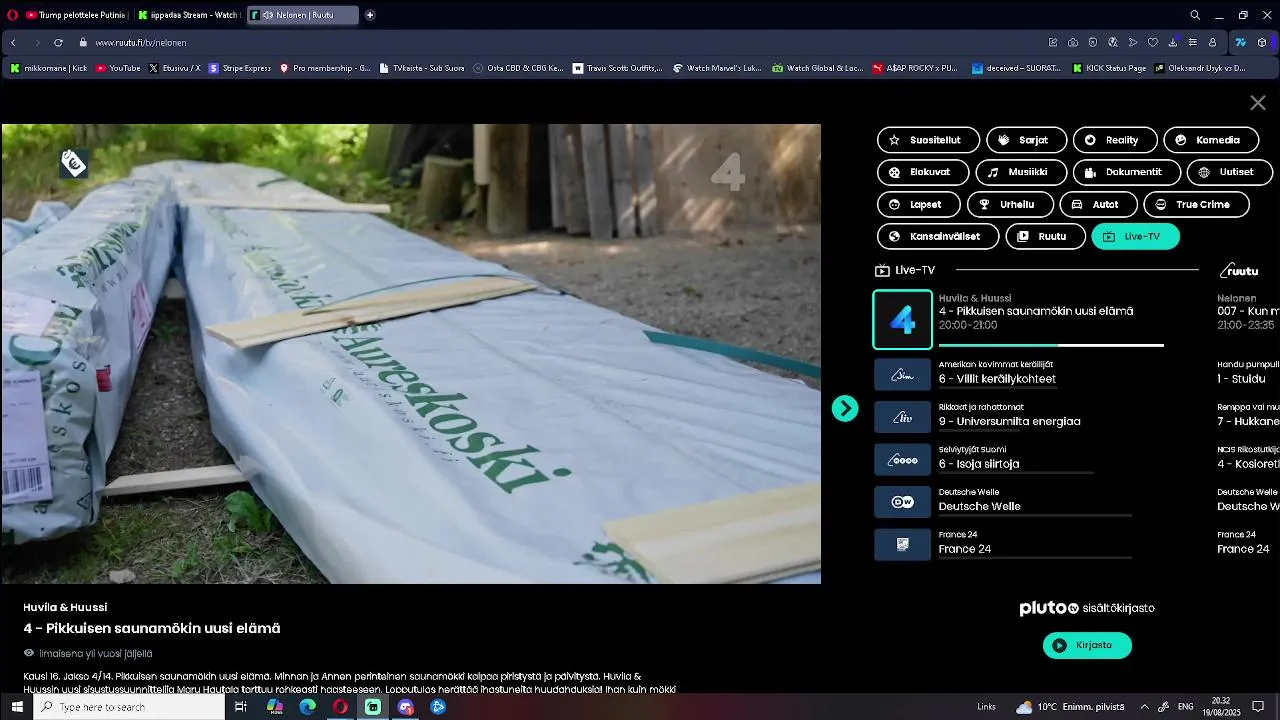Click the teal next arrow beside video
Screen dimensions: 1280x720
pyautogui.click(x=845, y=408)
